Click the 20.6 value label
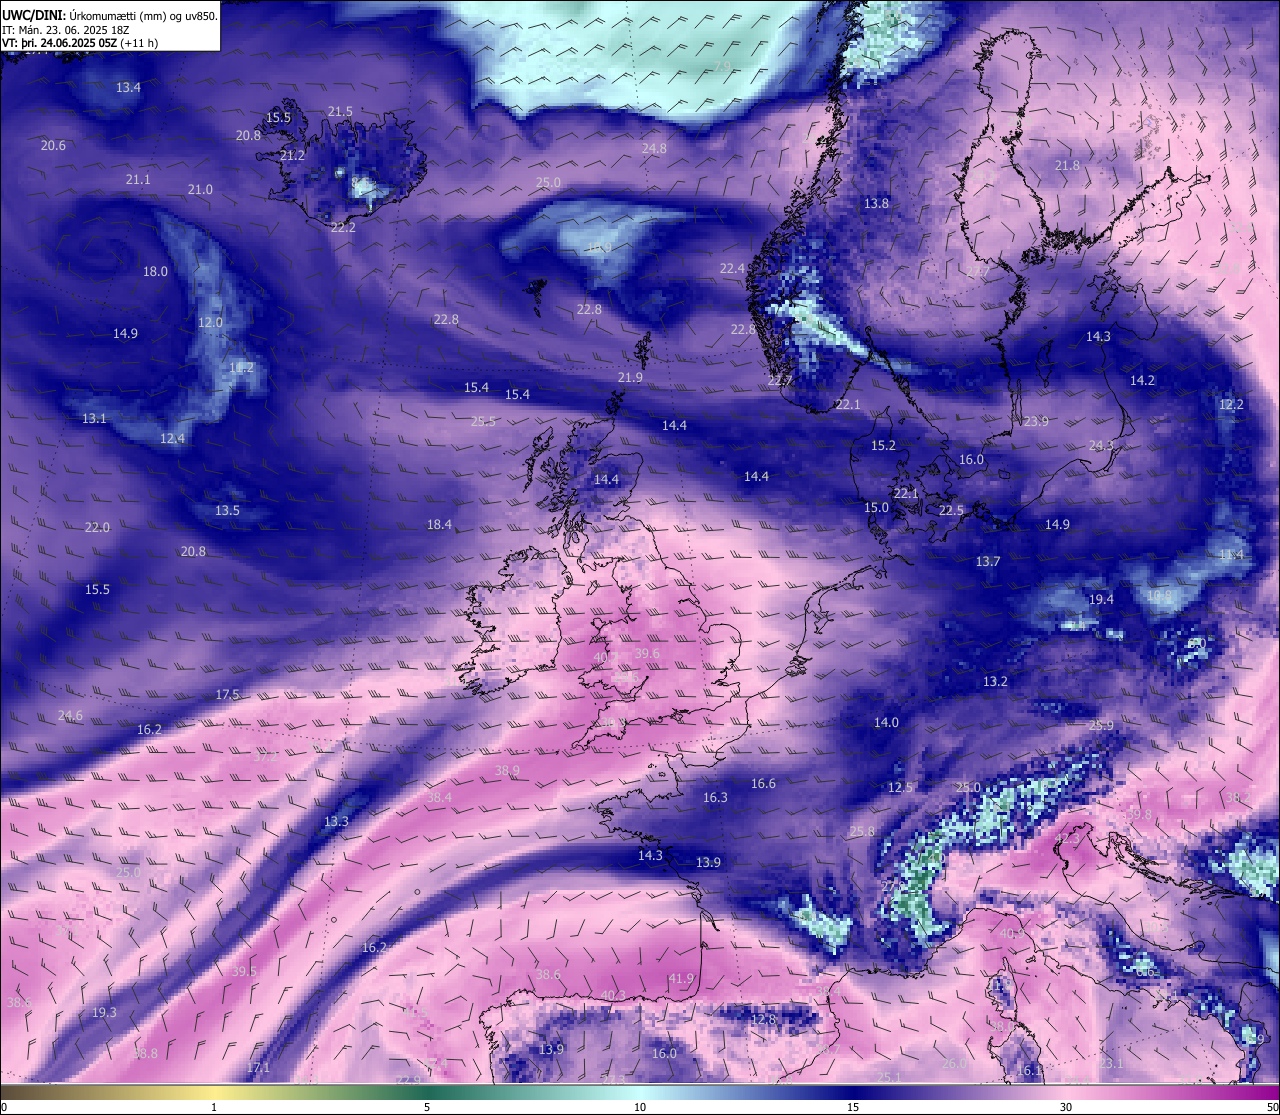The height and width of the screenshot is (1115, 1280). pyautogui.click(x=53, y=146)
